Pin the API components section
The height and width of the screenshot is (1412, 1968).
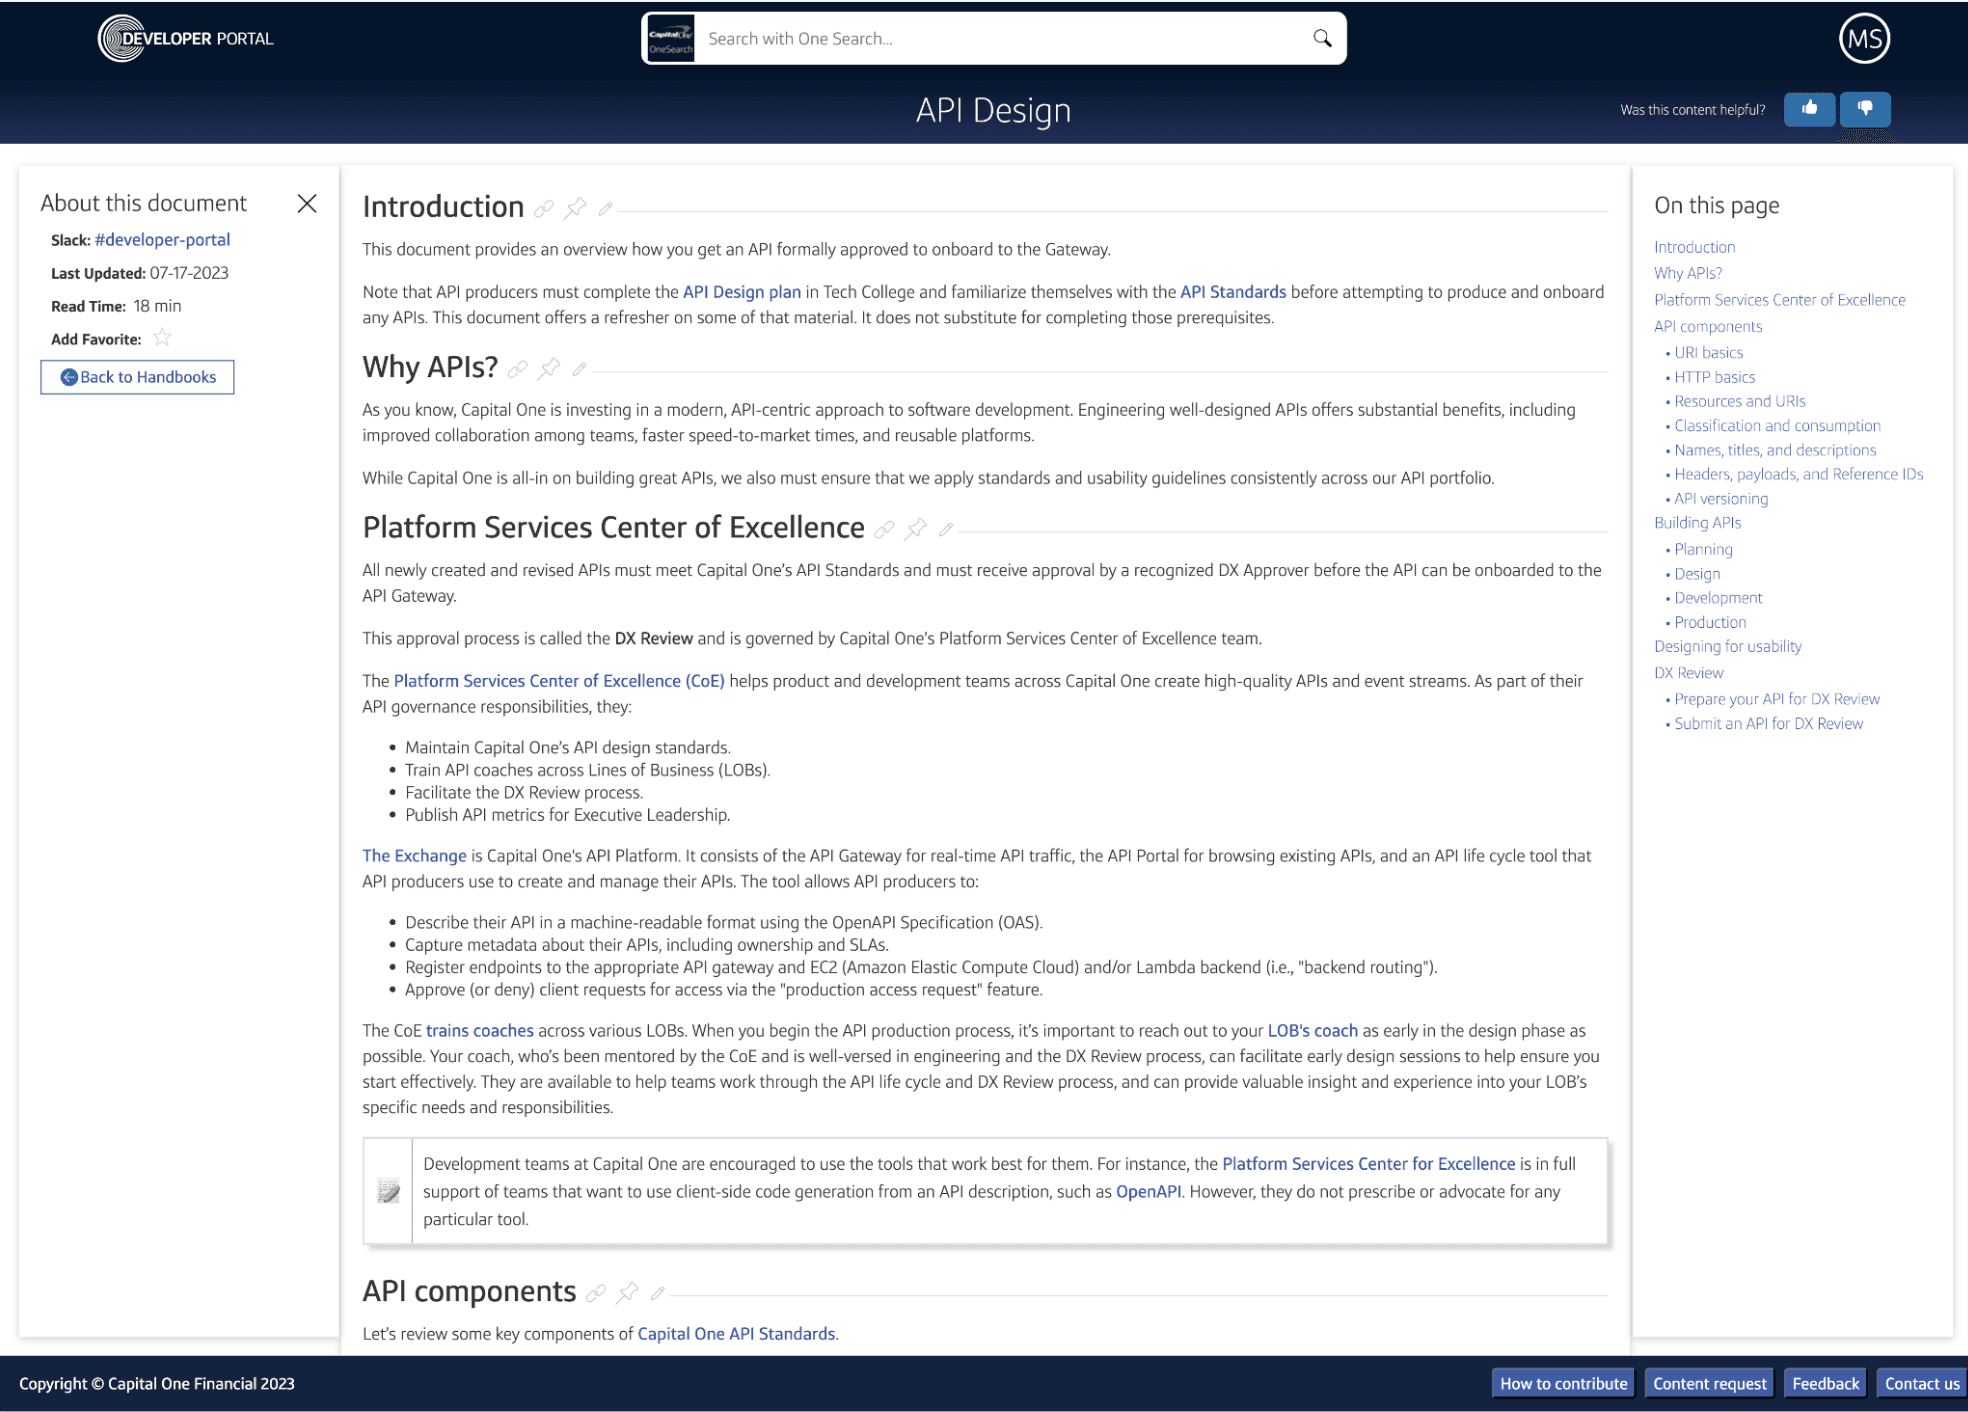tap(627, 1293)
